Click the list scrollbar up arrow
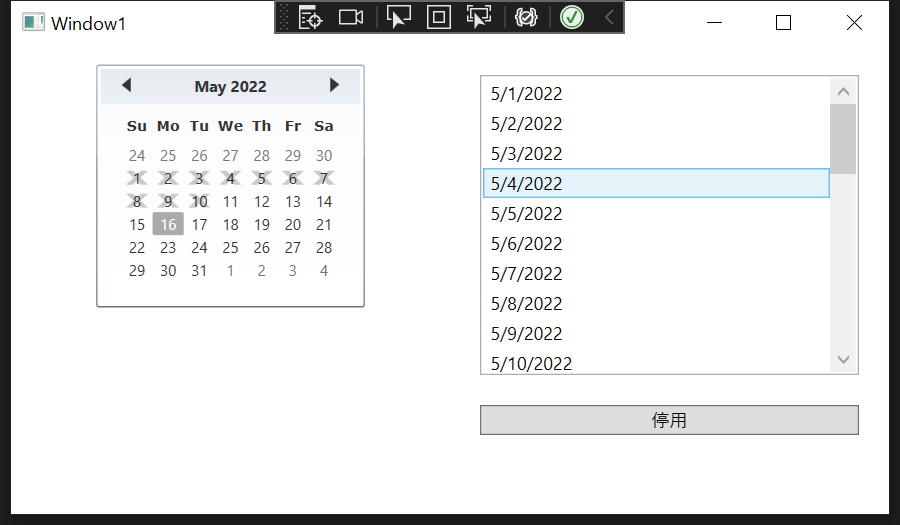The image size is (900, 525). pyautogui.click(x=843, y=91)
